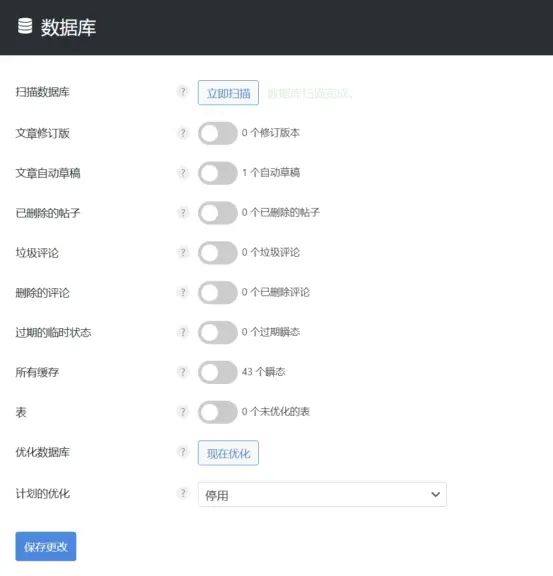Screen dimensions: 553x576
Task: Click the 立即扫描 button
Action: 228,93
